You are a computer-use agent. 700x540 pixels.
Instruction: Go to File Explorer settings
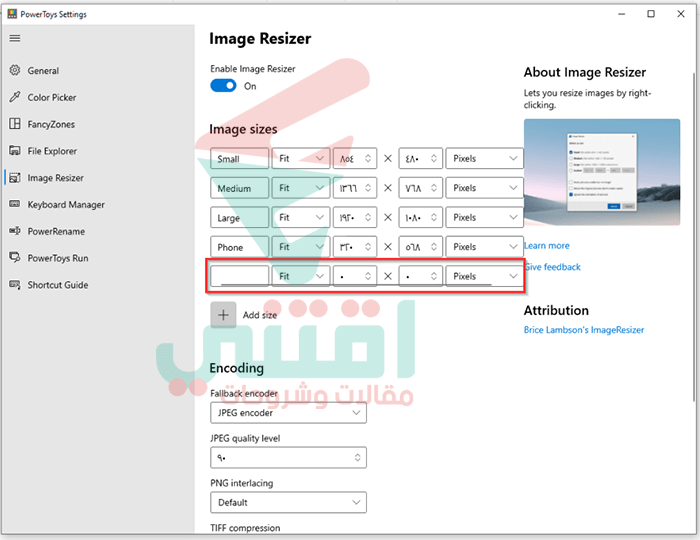coord(52,151)
